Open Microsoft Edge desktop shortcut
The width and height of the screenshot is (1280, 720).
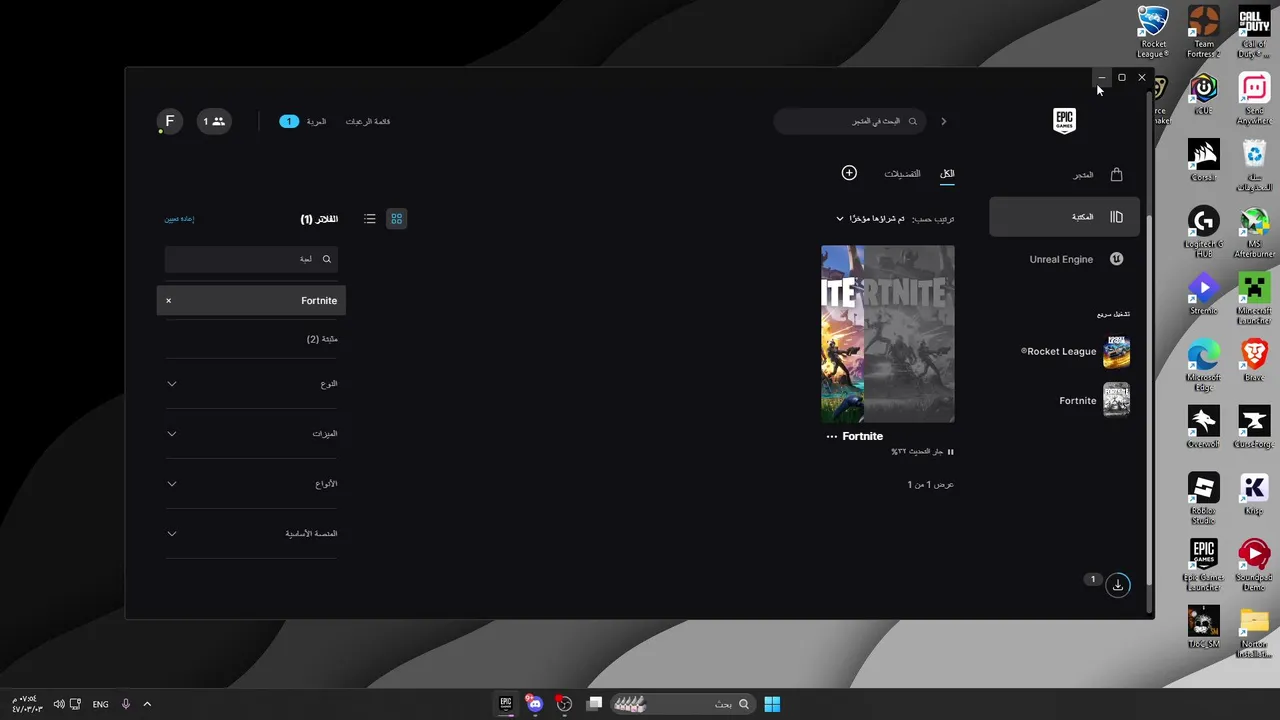(1204, 365)
